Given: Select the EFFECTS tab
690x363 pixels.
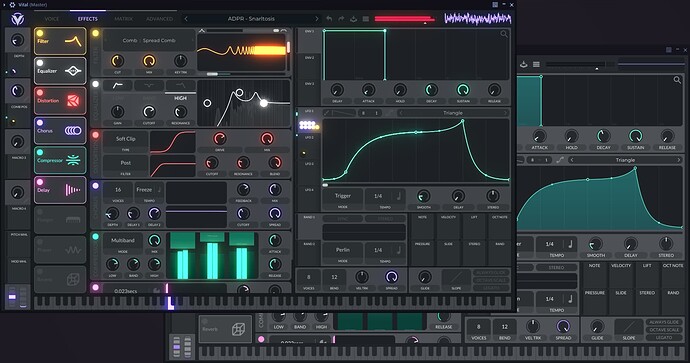Looking at the screenshot, I should pyautogui.click(x=88, y=19).
